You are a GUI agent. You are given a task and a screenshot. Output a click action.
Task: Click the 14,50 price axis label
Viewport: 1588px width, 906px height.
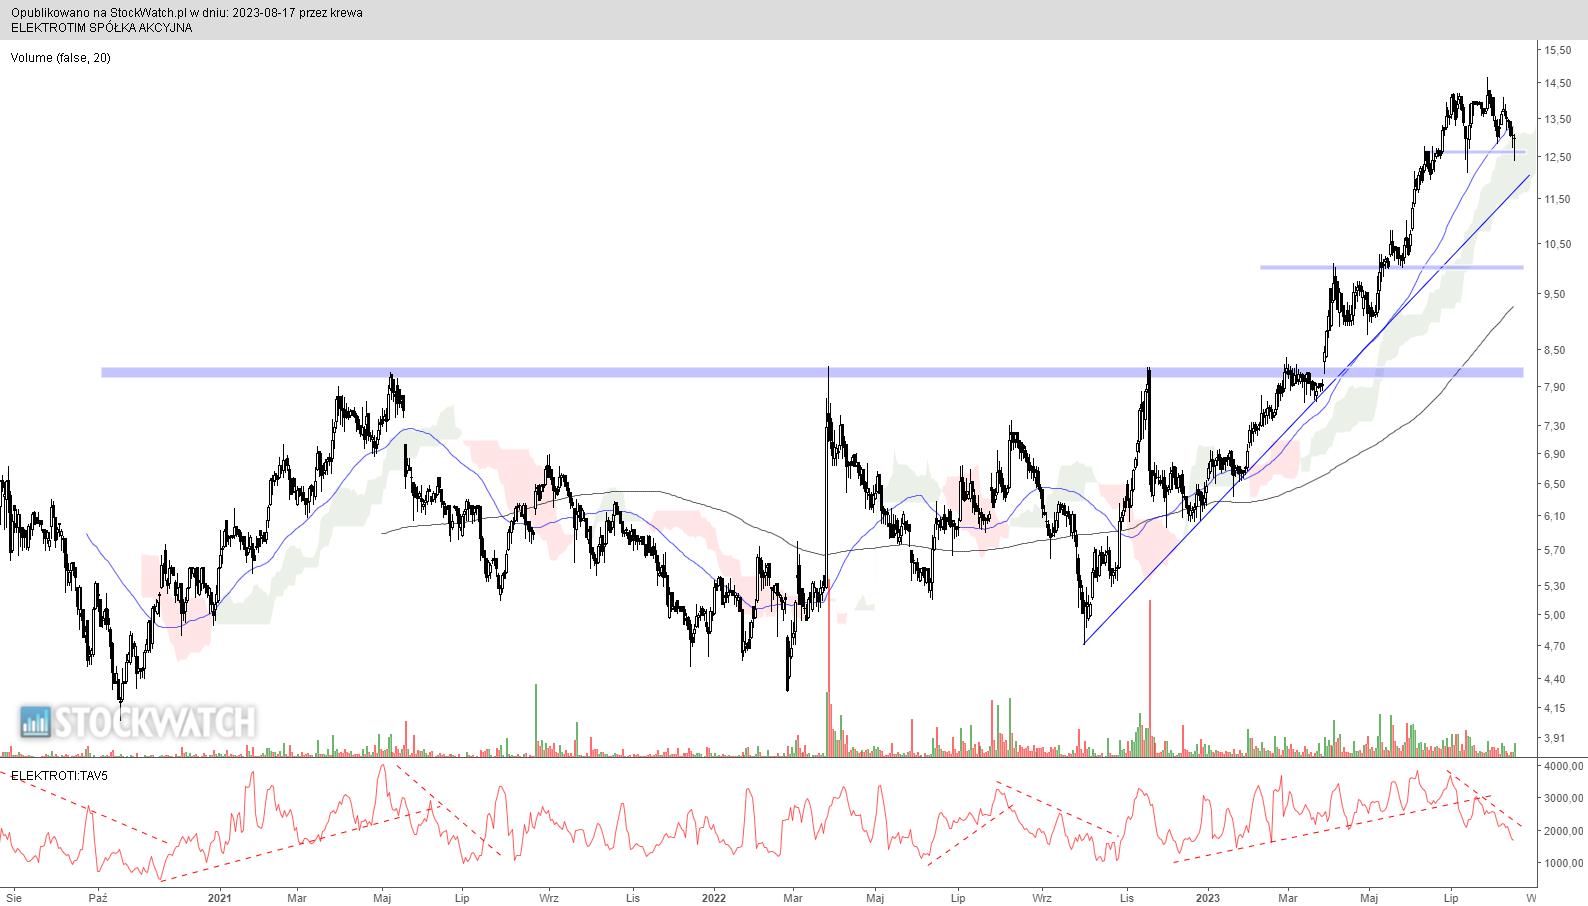1558,84
